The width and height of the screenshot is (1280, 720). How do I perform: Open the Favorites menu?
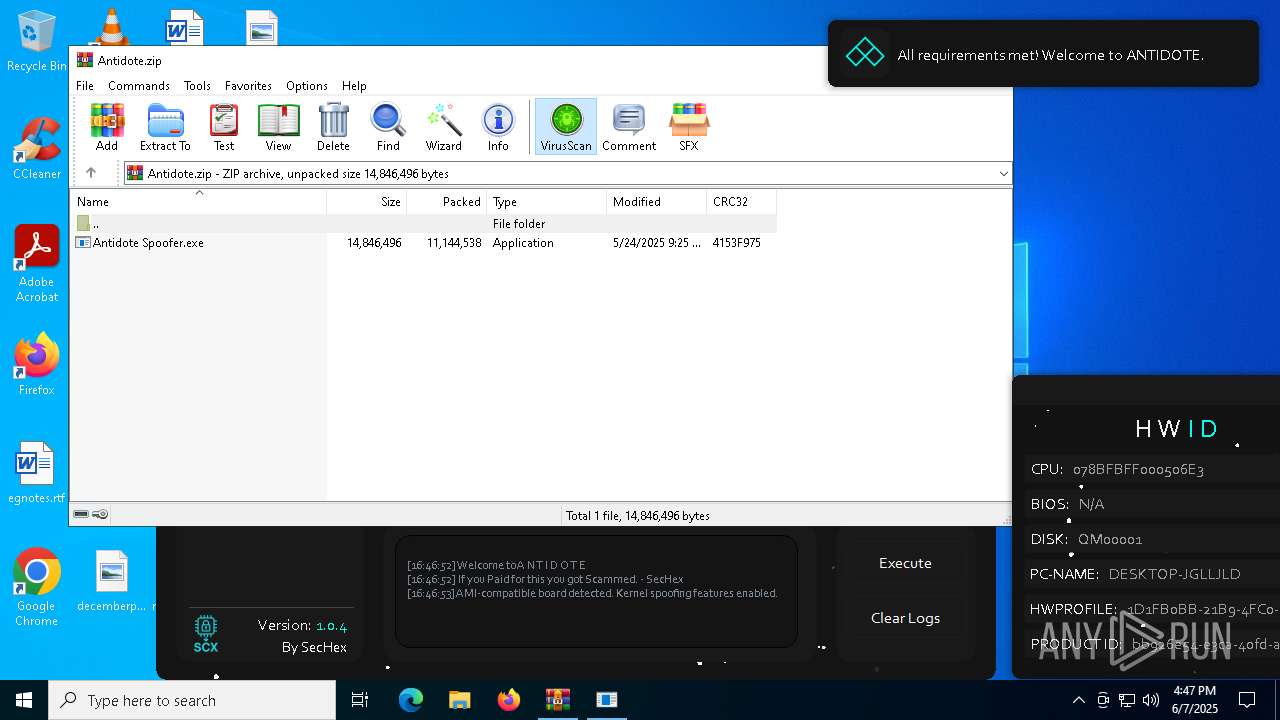pos(248,86)
